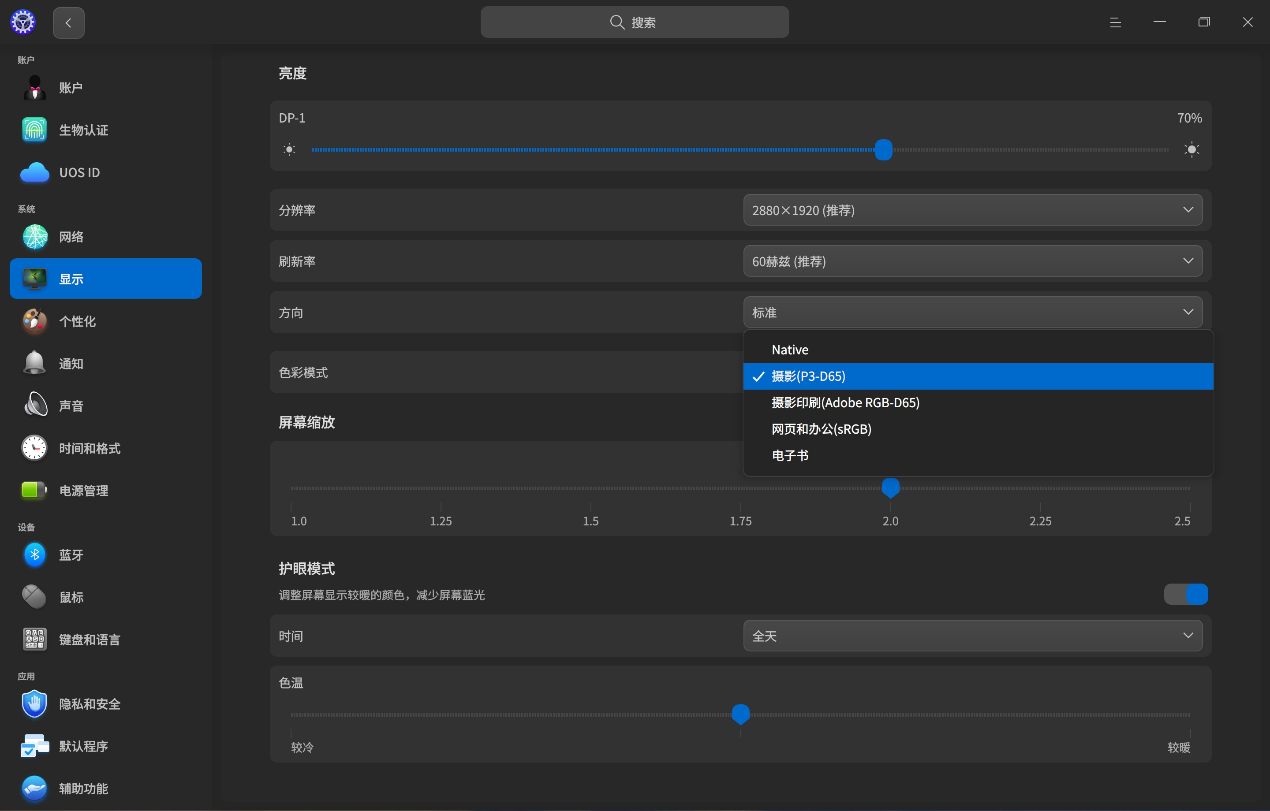Click the DP-1 brightness slider handle
Image resolution: width=1270 pixels, height=811 pixels.
(883, 150)
